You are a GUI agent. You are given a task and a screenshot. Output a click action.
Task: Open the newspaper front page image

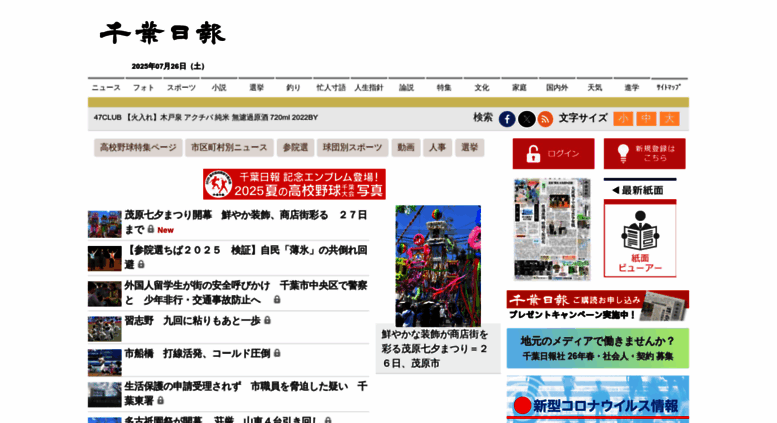click(552, 229)
